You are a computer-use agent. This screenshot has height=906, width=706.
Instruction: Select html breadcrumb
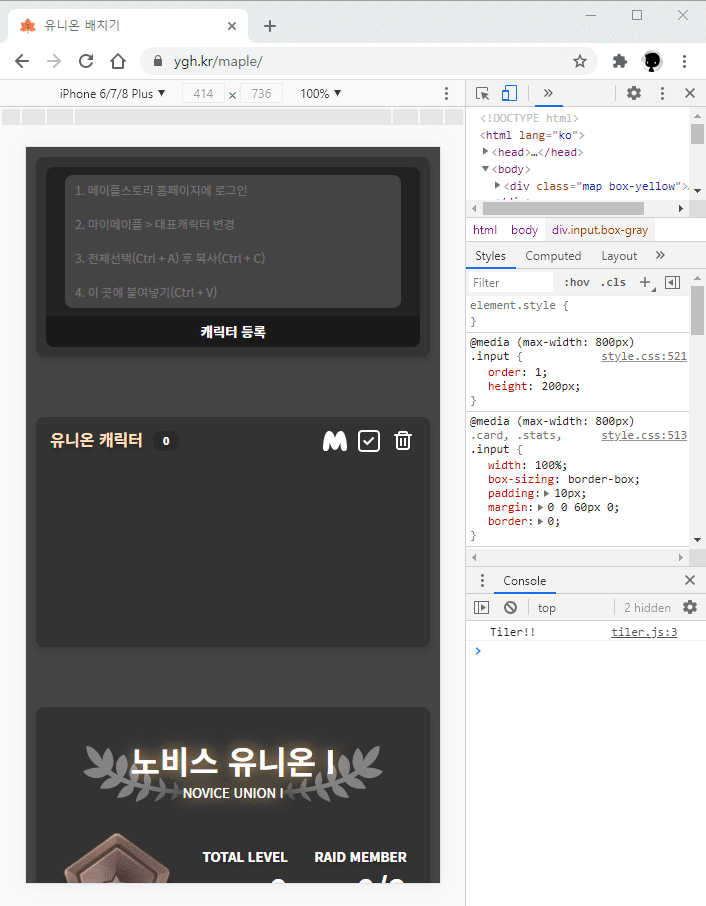485,230
